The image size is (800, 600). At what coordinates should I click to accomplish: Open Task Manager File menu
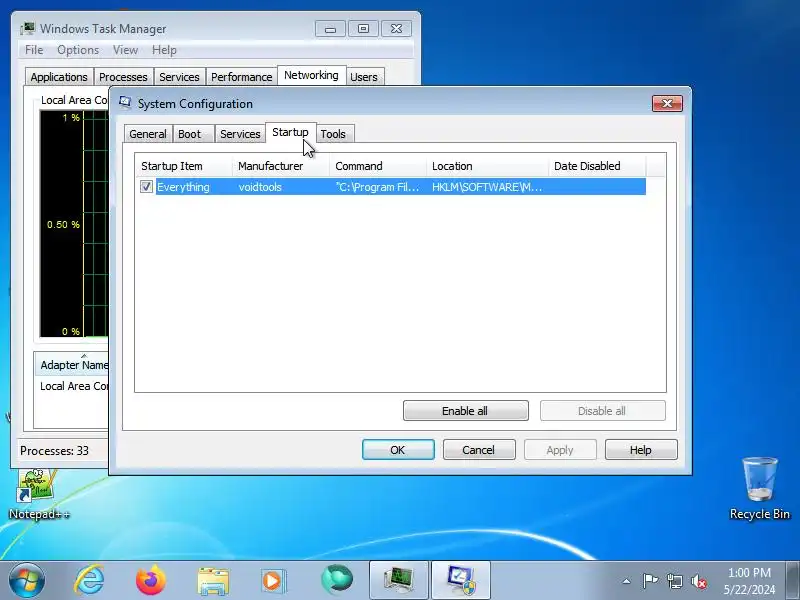tap(34, 50)
